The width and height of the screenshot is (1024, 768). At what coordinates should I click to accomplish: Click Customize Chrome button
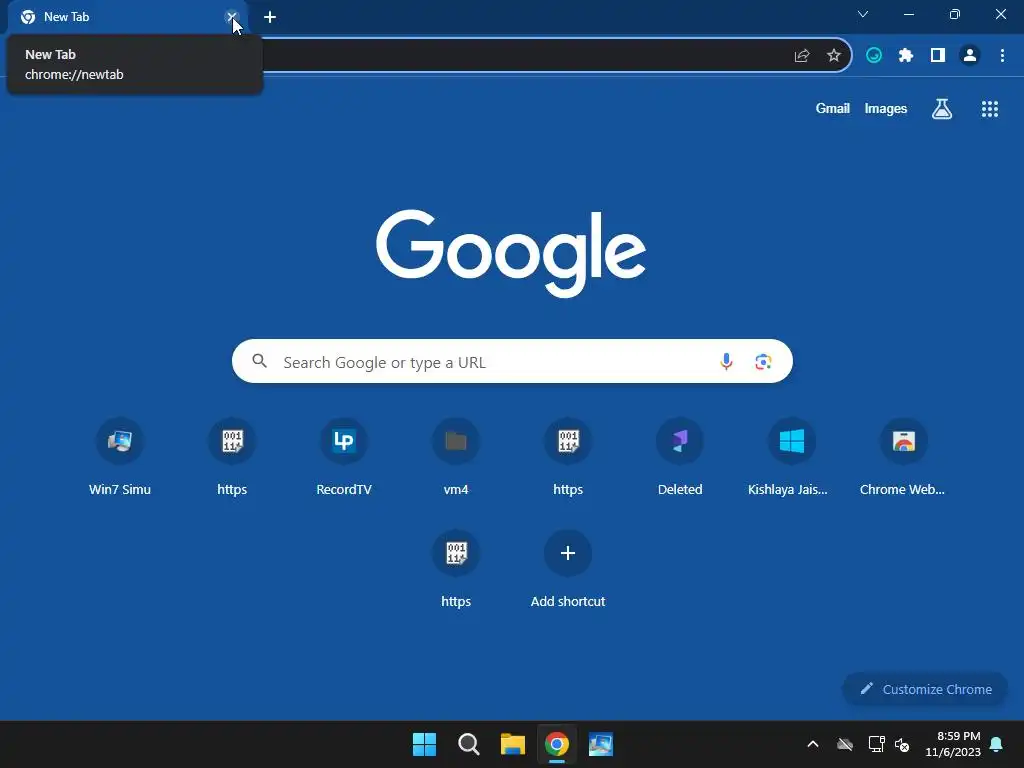click(925, 689)
